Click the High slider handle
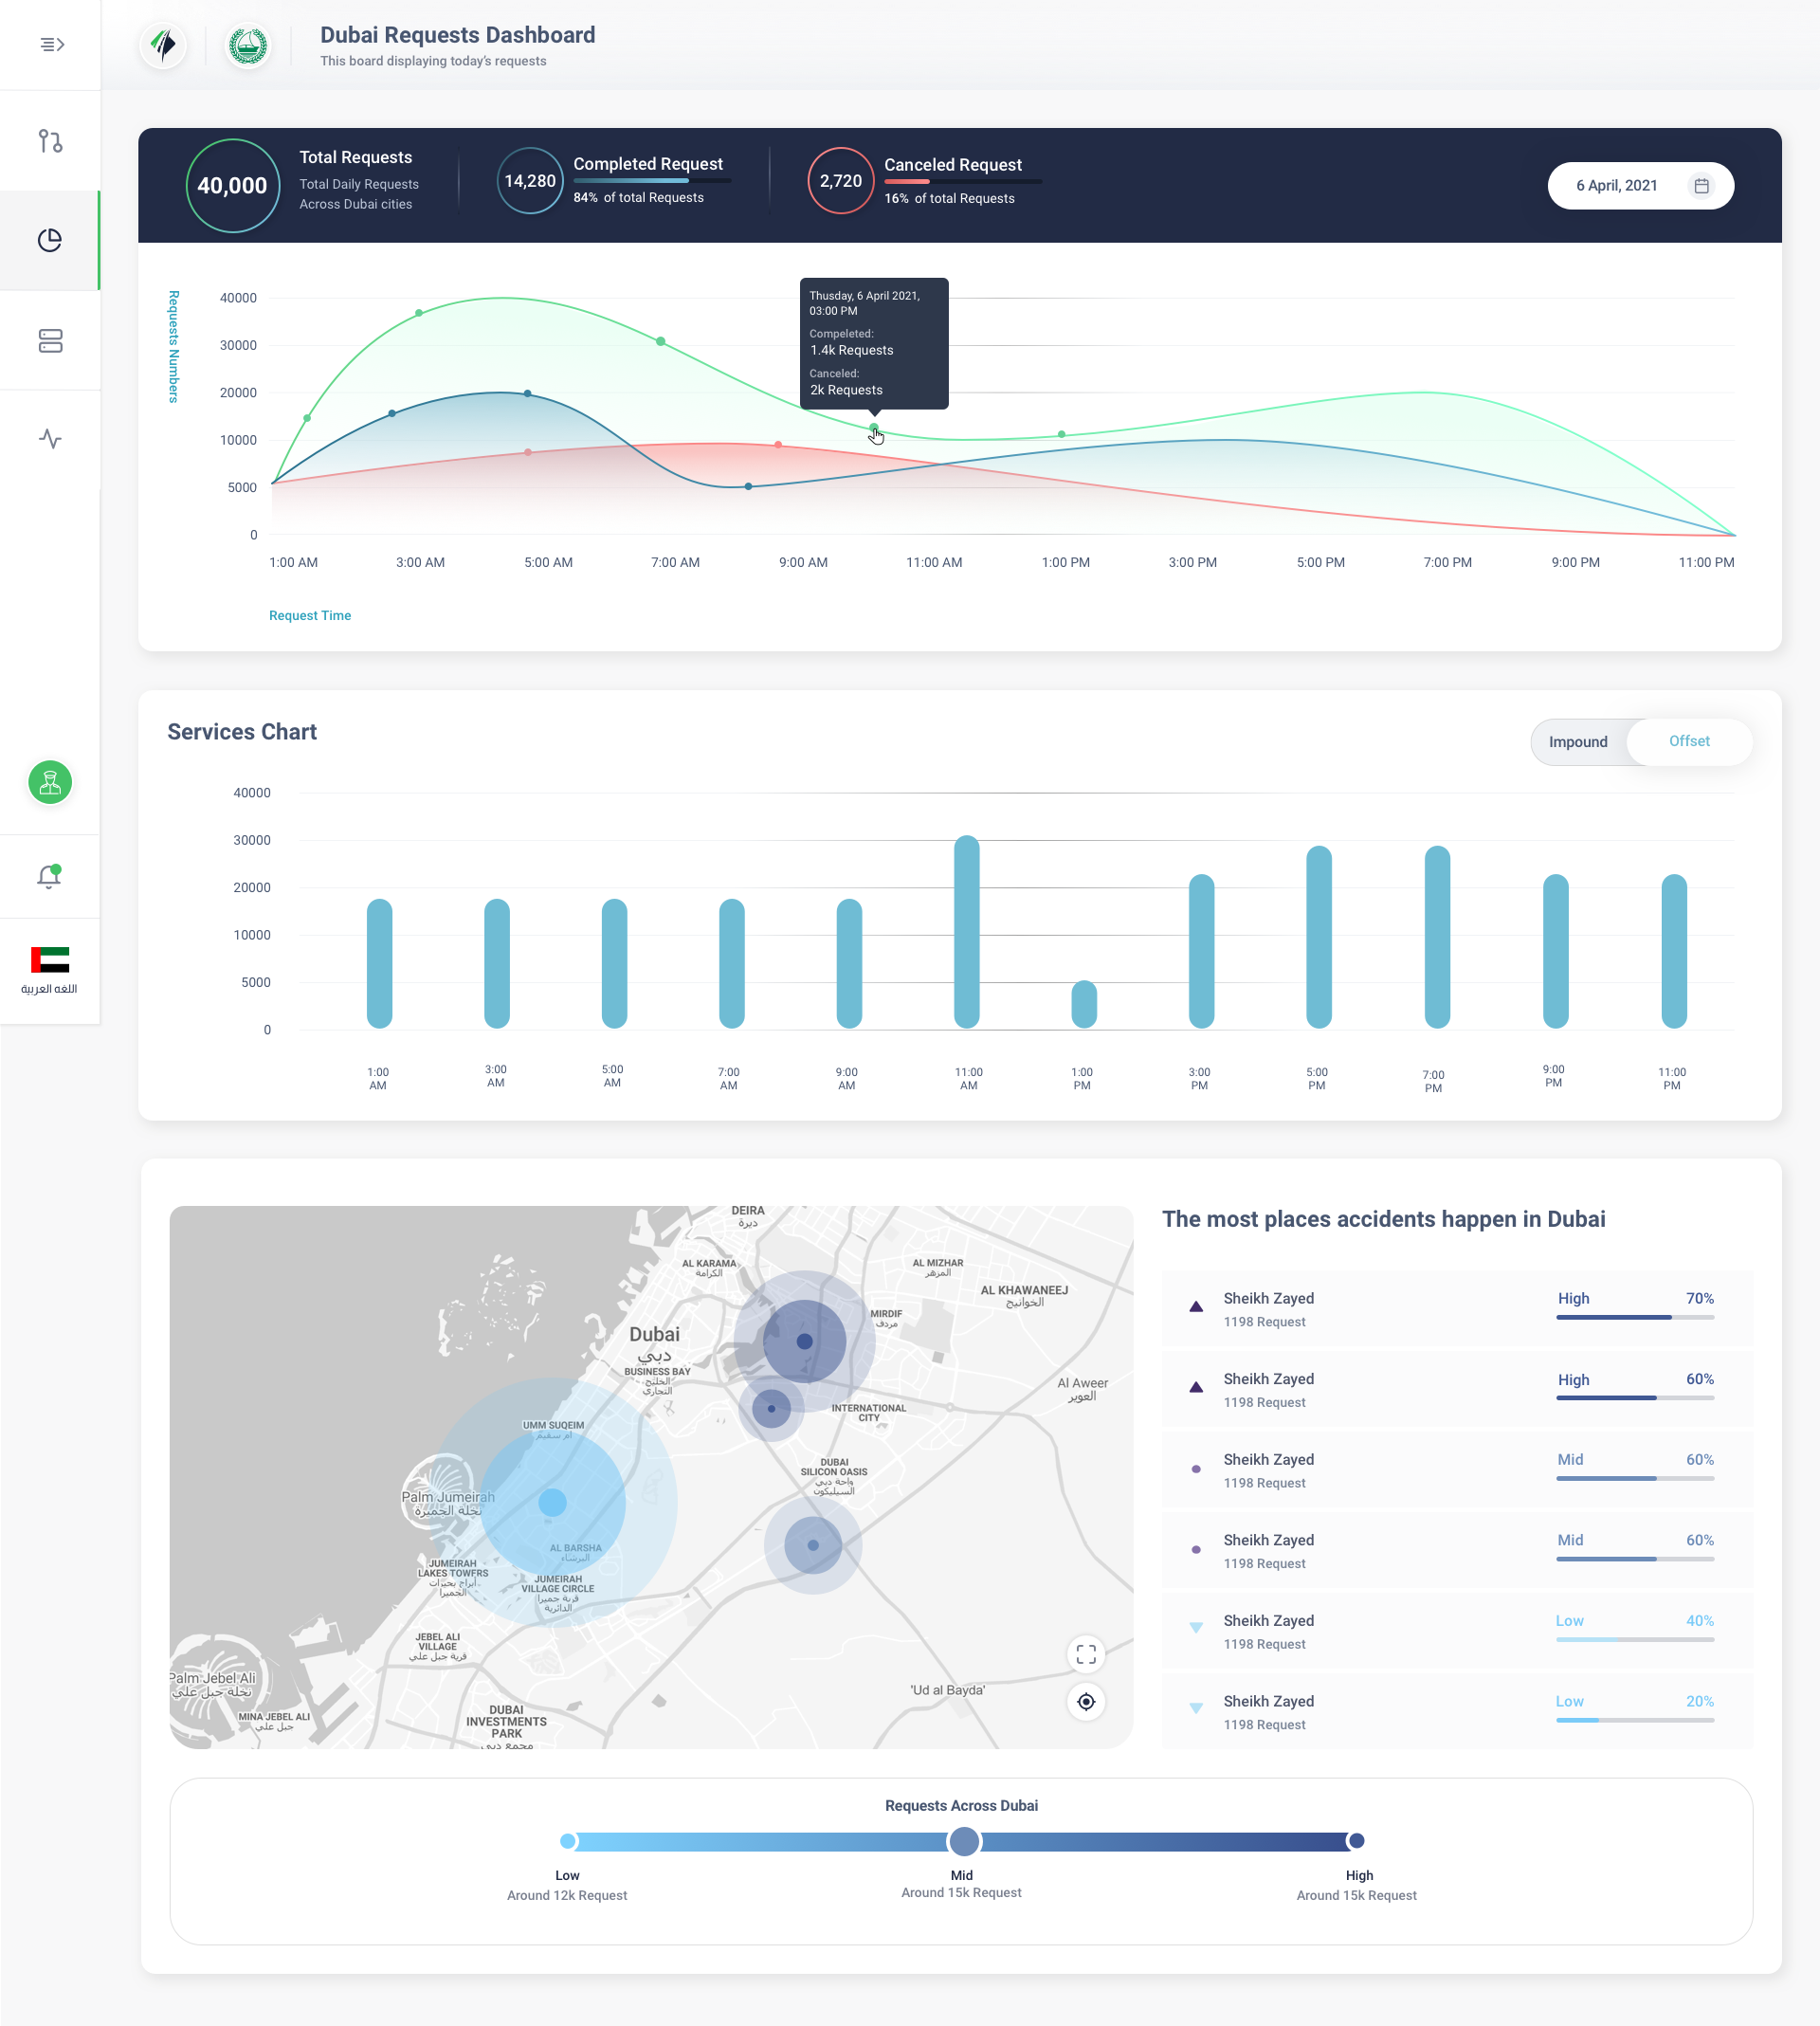Viewport: 1820px width, 2026px height. click(1356, 1841)
